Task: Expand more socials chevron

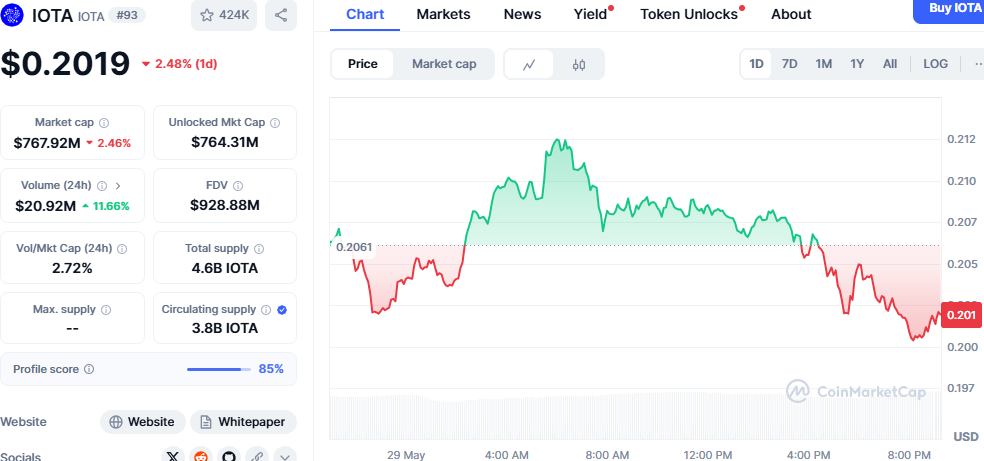Action: 284,456
